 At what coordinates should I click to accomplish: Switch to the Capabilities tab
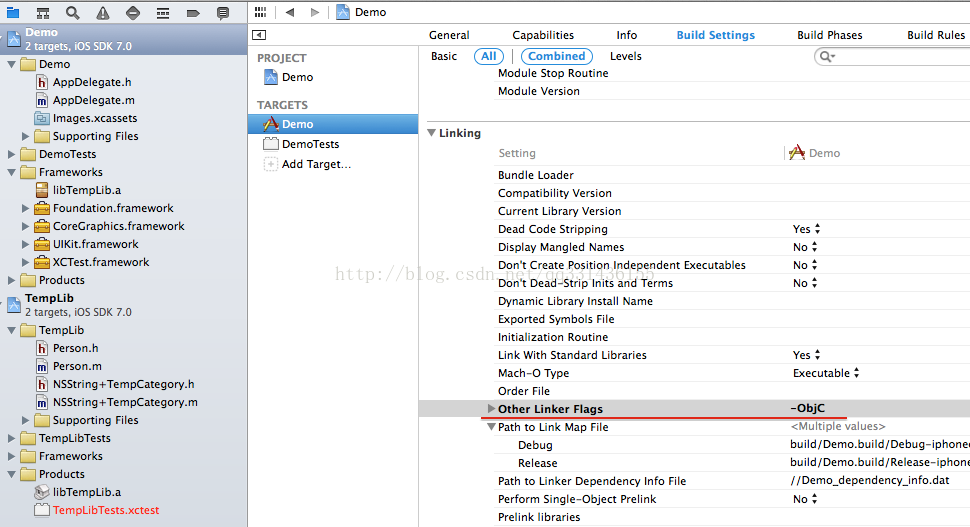(543, 35)
